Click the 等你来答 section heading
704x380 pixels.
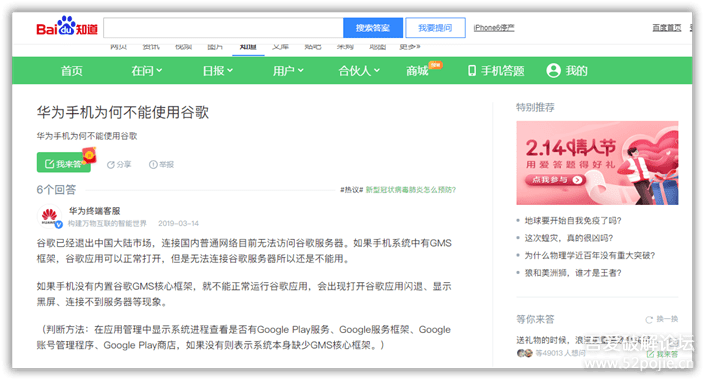[x=535, y=319]
